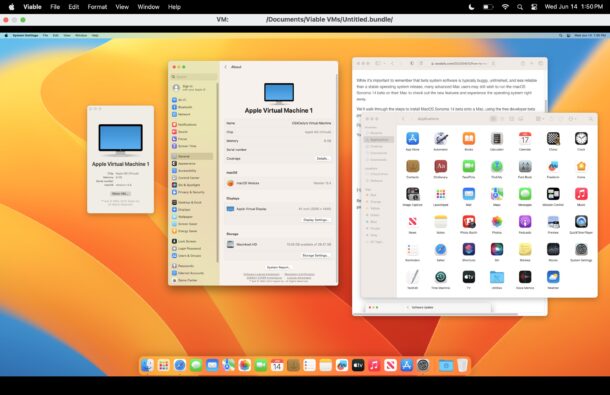Go back using the About back chevron
This screenshot has width=610, height=395.
click(226, 67)
